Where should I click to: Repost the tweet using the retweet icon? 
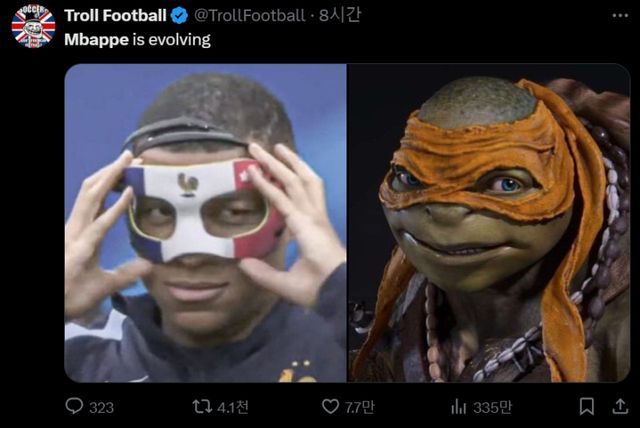pyautogui.click(x=202, y=407)
